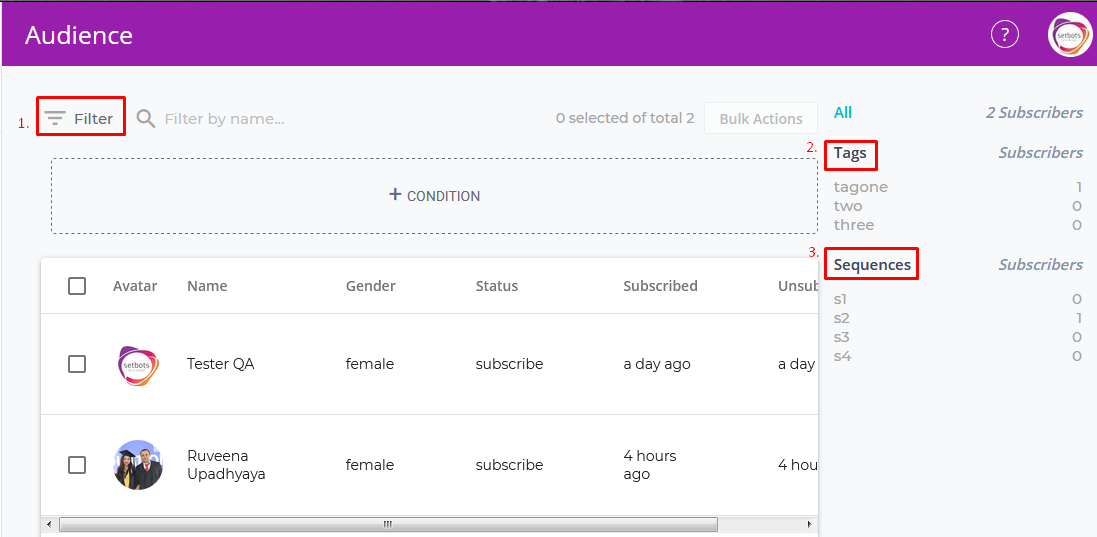
Task: Click Ruveena Upadhyaya's avatar photo
Action: tap(138, 465)
